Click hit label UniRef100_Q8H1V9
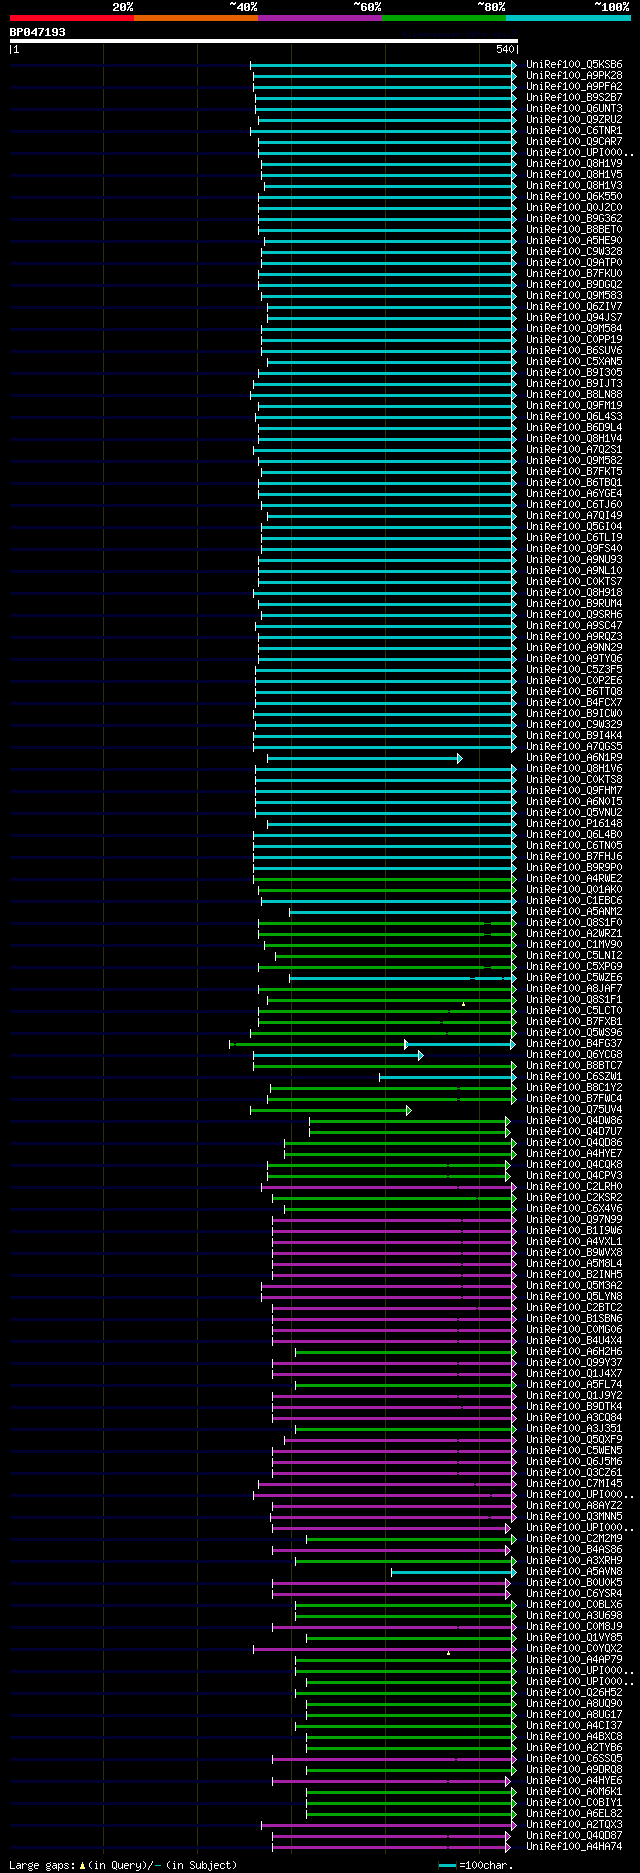The width and height of the screenshot is (640, 1873). (x=574, y=163)
